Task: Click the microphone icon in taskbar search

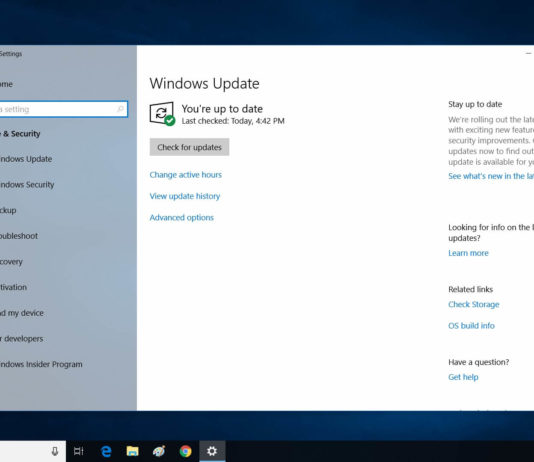Action: pyautogui.click(x=54, y=451)
